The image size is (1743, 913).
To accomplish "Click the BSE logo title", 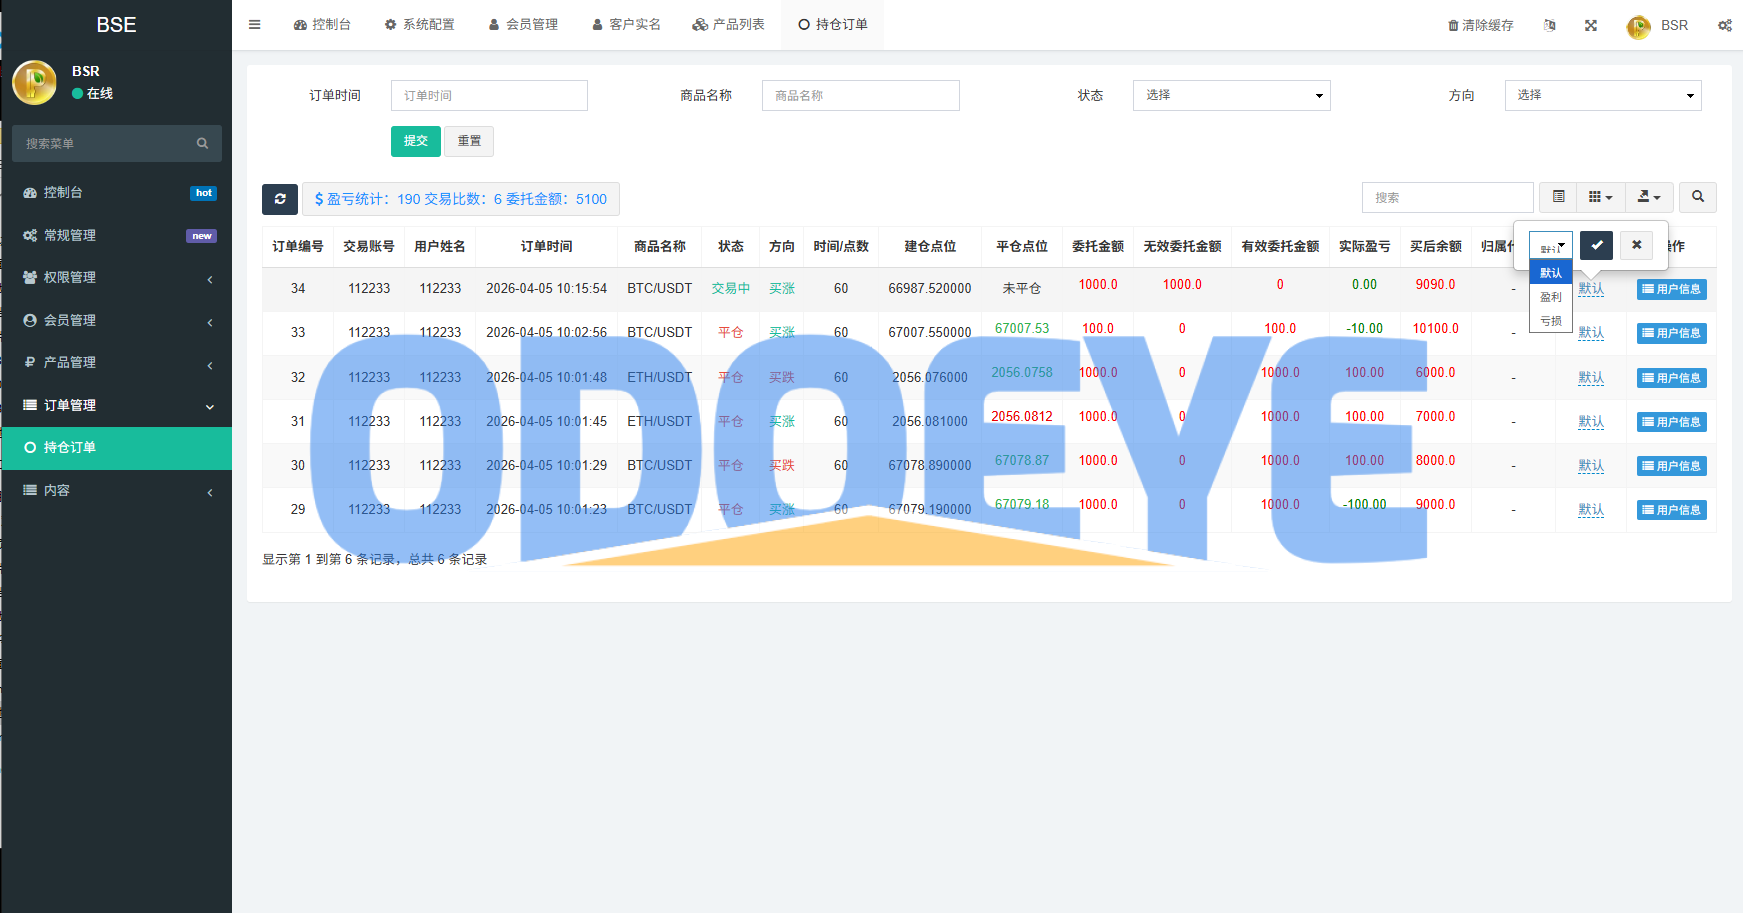I will click(116, 25).
